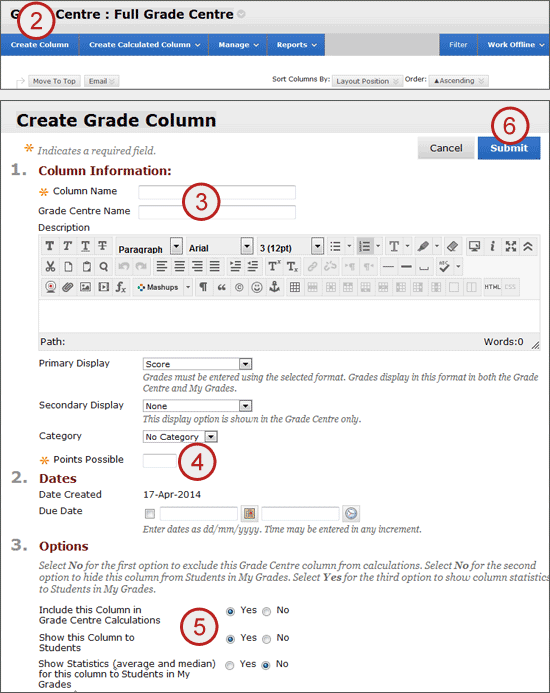
Task: Insert emoticon using smiley icon
Action: 257,287
